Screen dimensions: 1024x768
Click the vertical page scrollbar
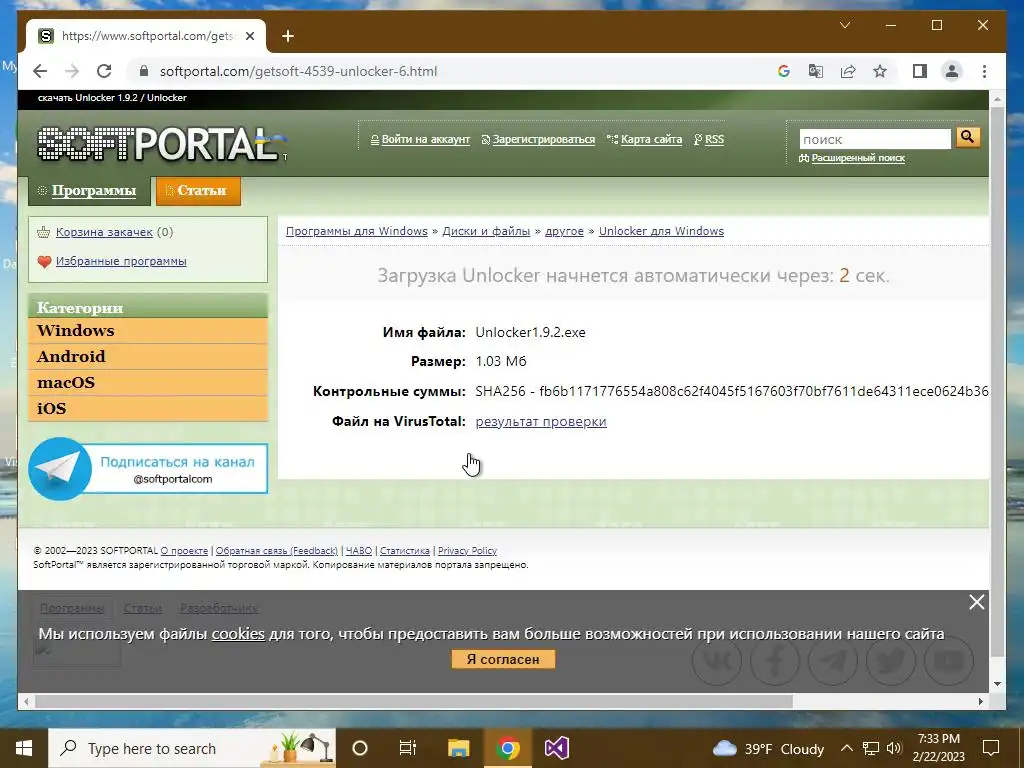click(997, 382)
